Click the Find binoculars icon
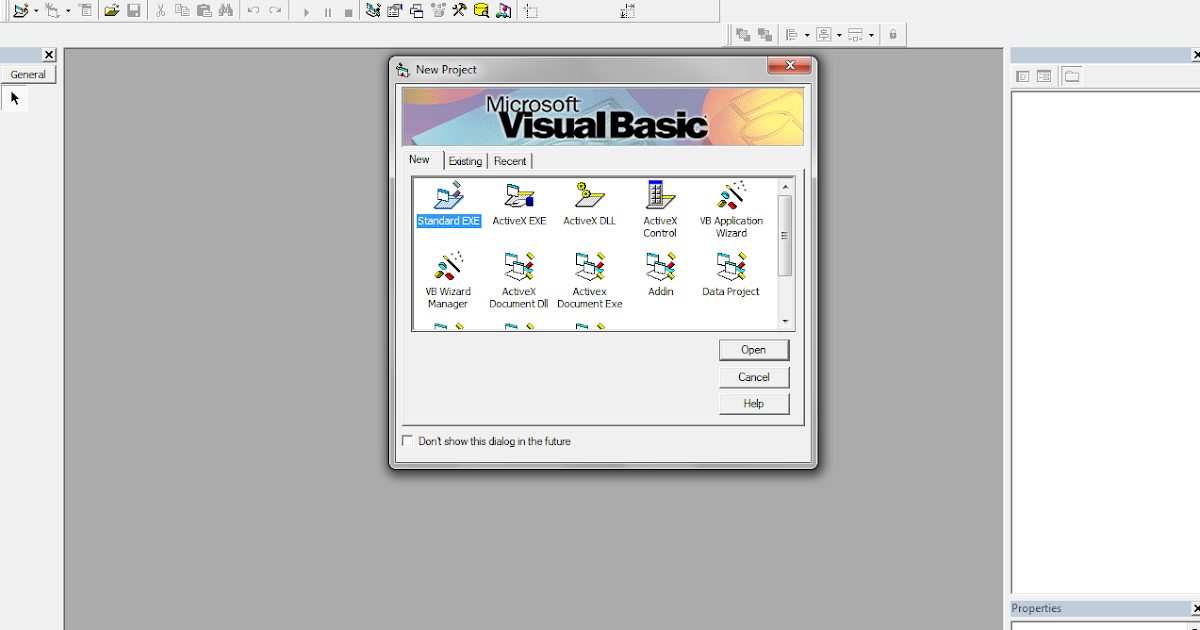This screenshot has width=1200, height=630. click(225, 11)
